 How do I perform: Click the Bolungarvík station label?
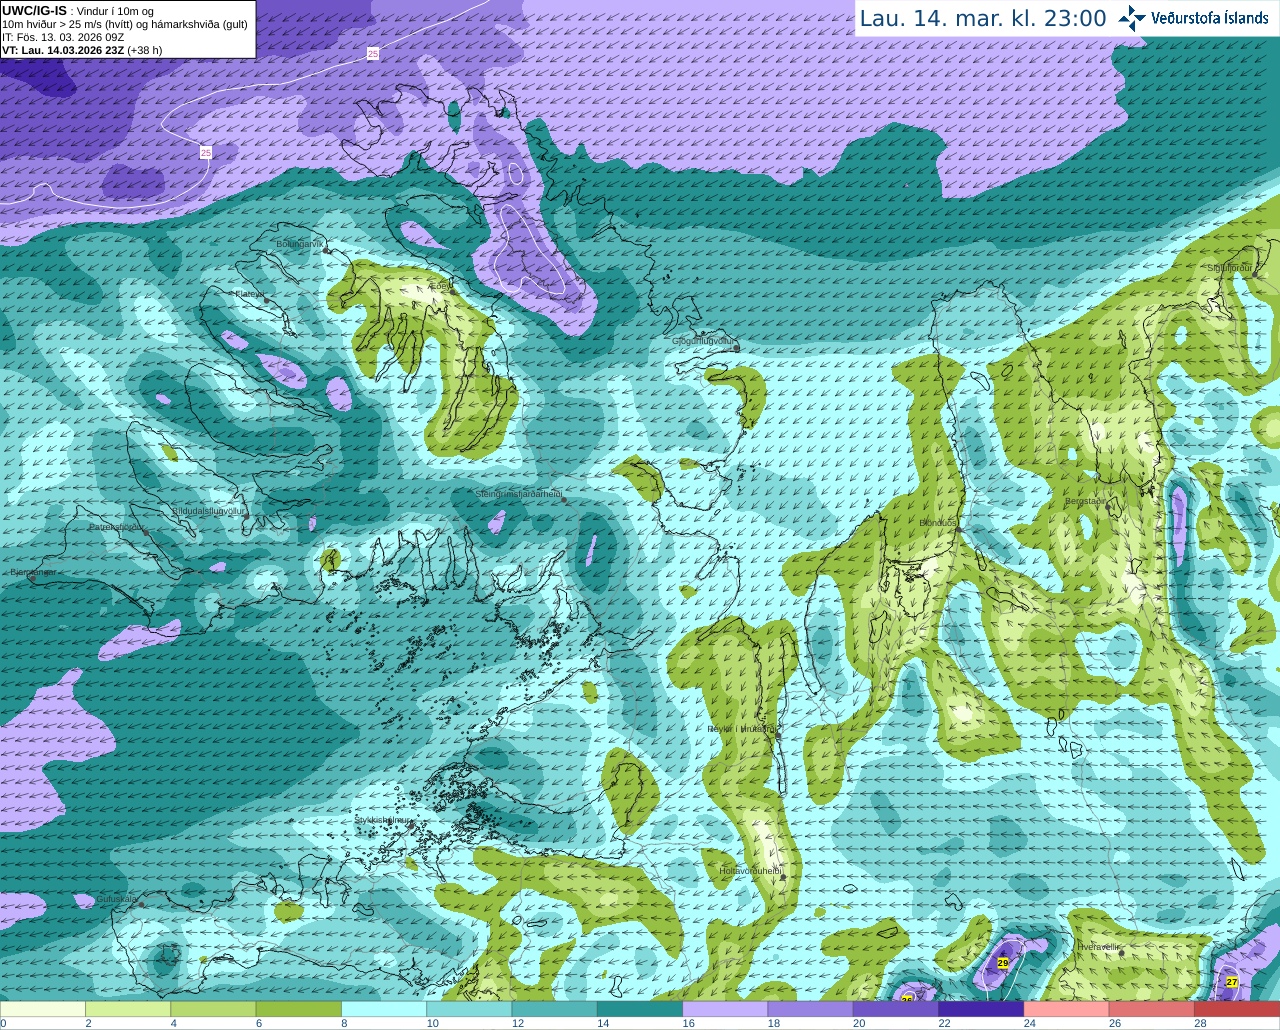click(300, 244)
